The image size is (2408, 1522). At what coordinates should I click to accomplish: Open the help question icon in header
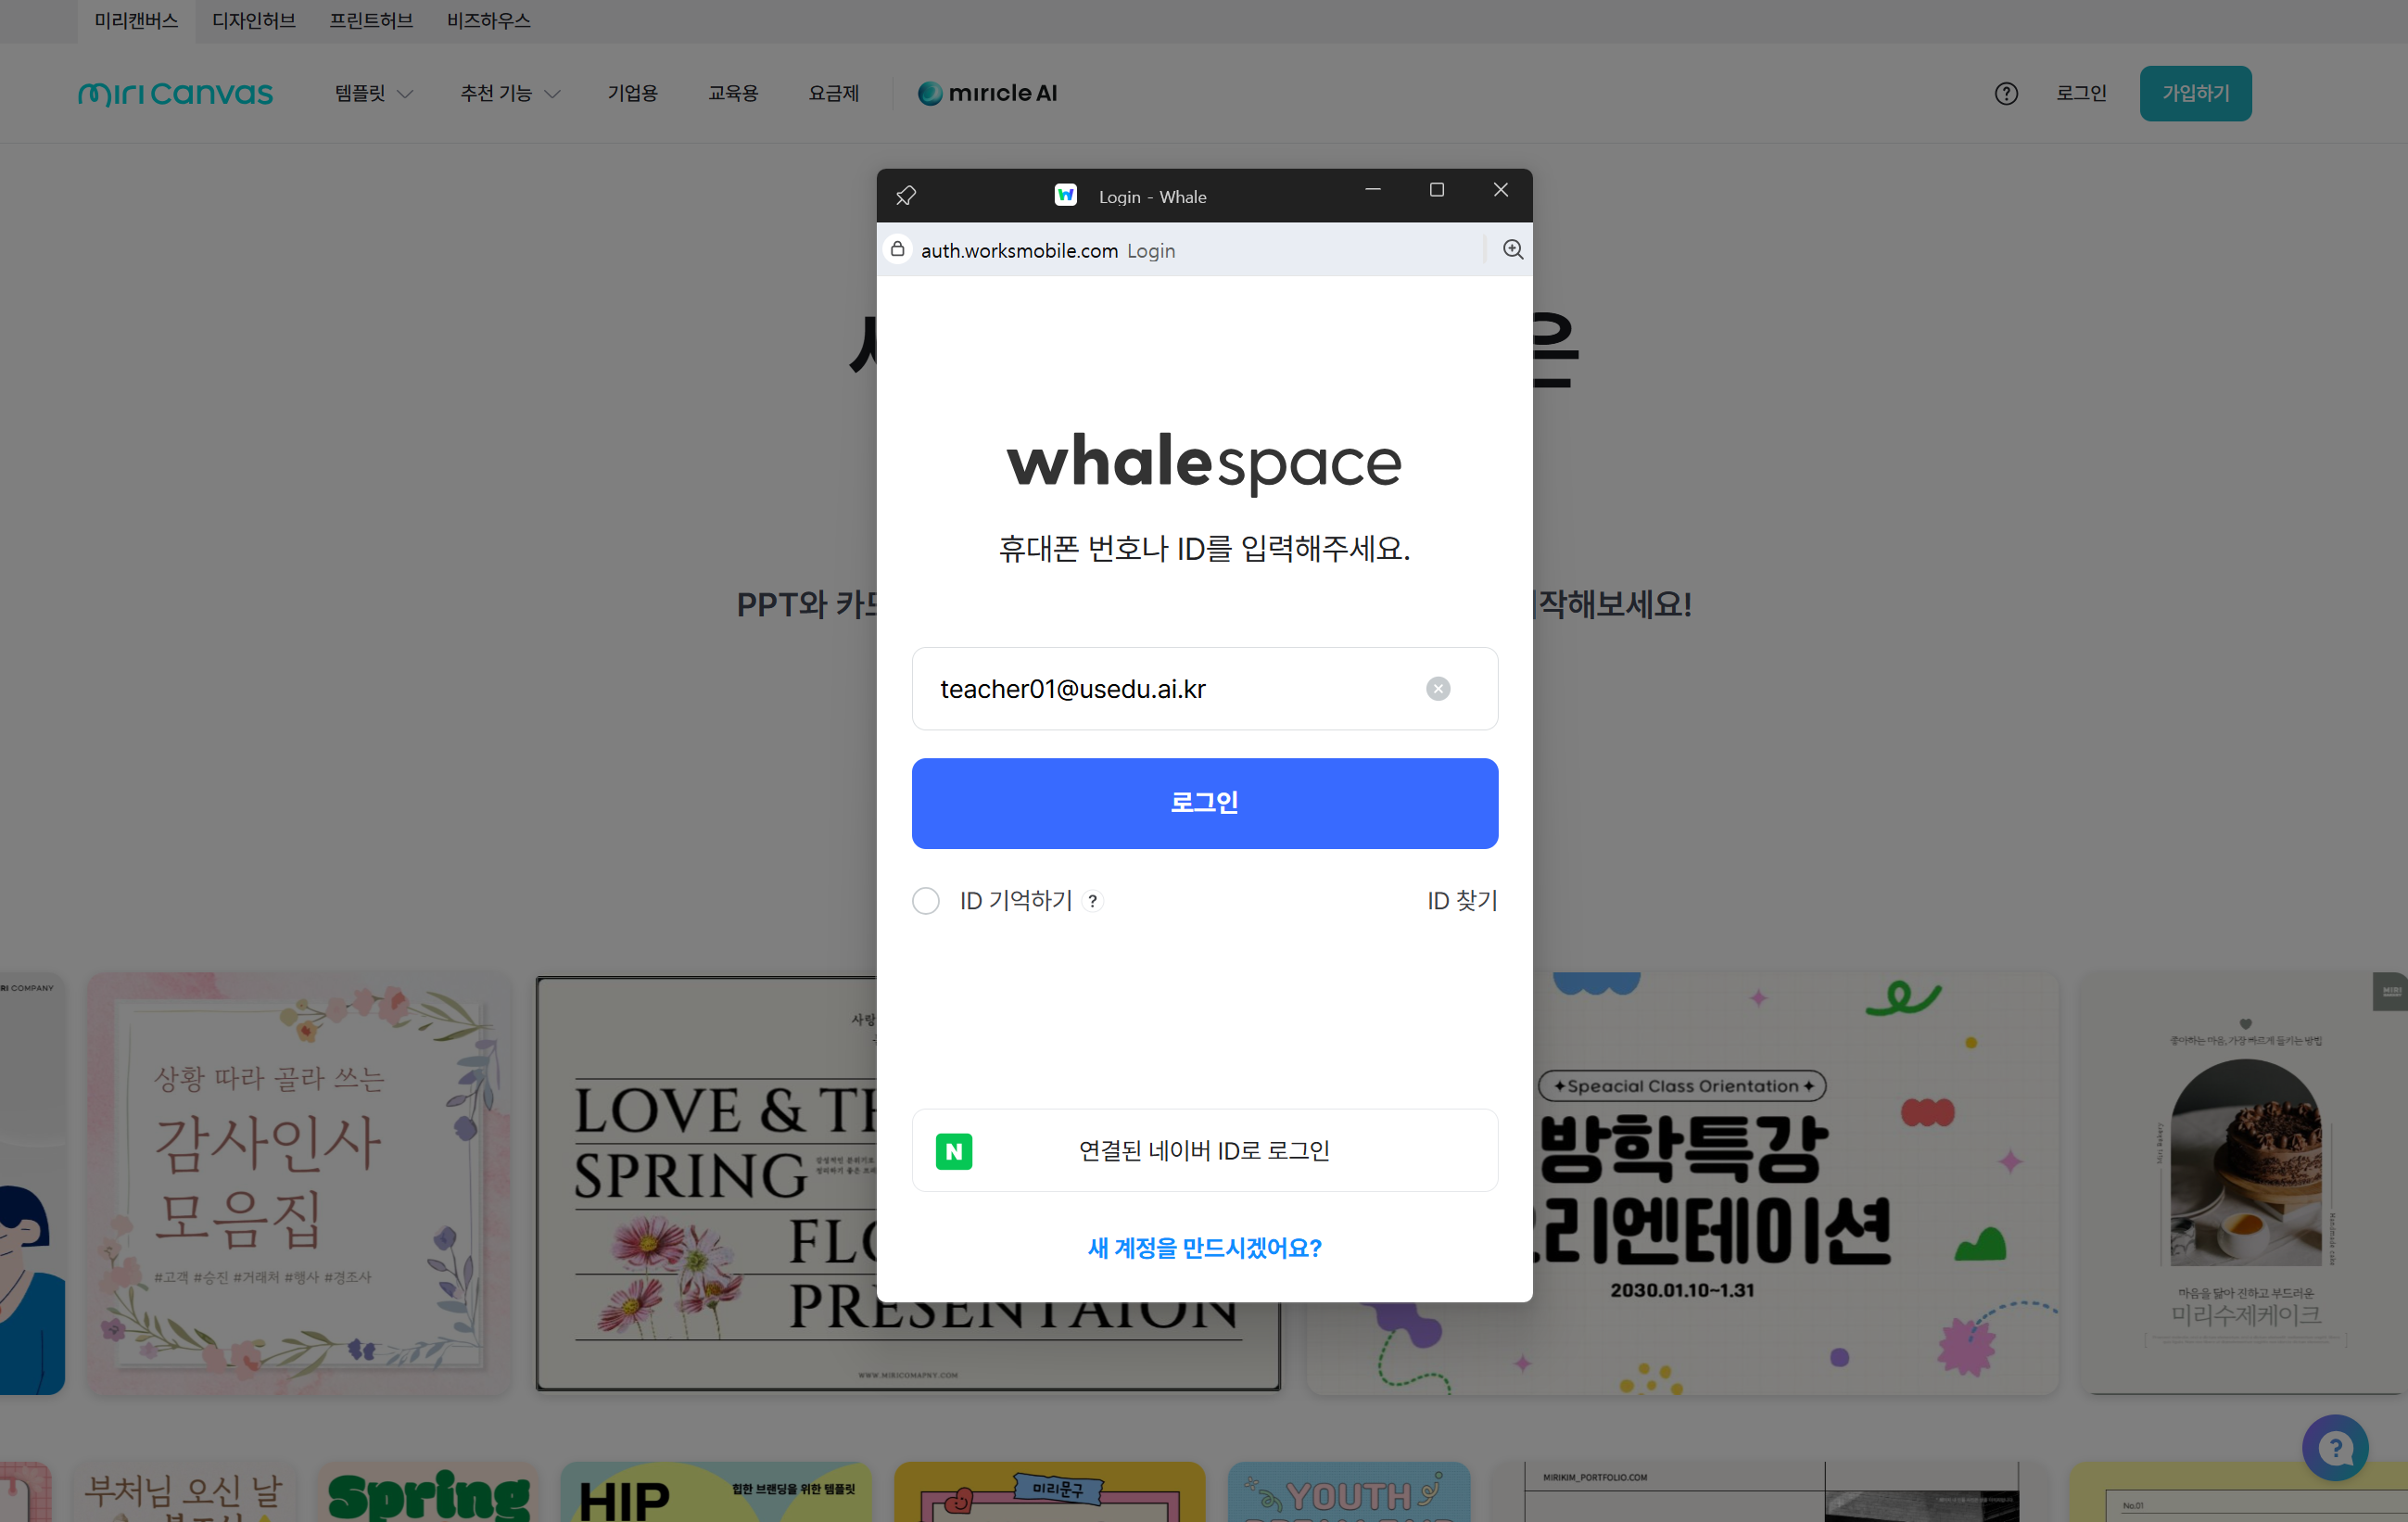click(x=2005, y=94)
